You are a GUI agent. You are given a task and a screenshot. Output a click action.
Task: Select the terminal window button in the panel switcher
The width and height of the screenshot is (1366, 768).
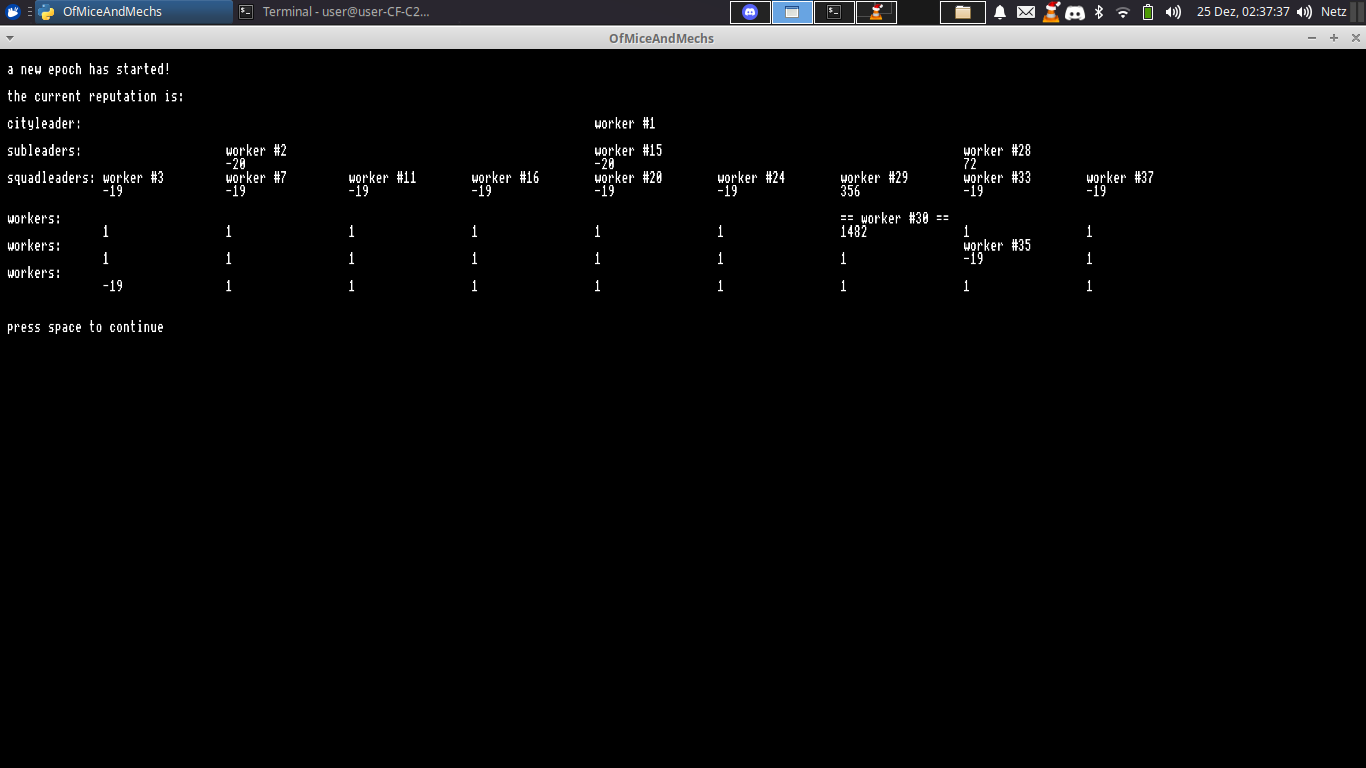pyautogui.click(x=834, y=12)
